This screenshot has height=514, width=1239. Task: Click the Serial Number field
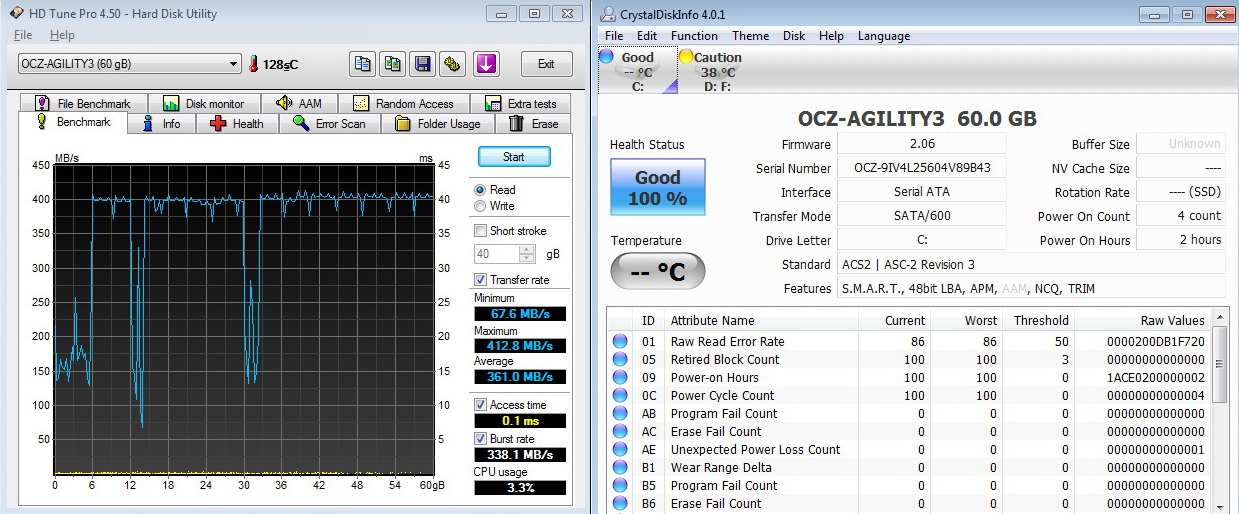pyautogui.click(x=922, y=168)
